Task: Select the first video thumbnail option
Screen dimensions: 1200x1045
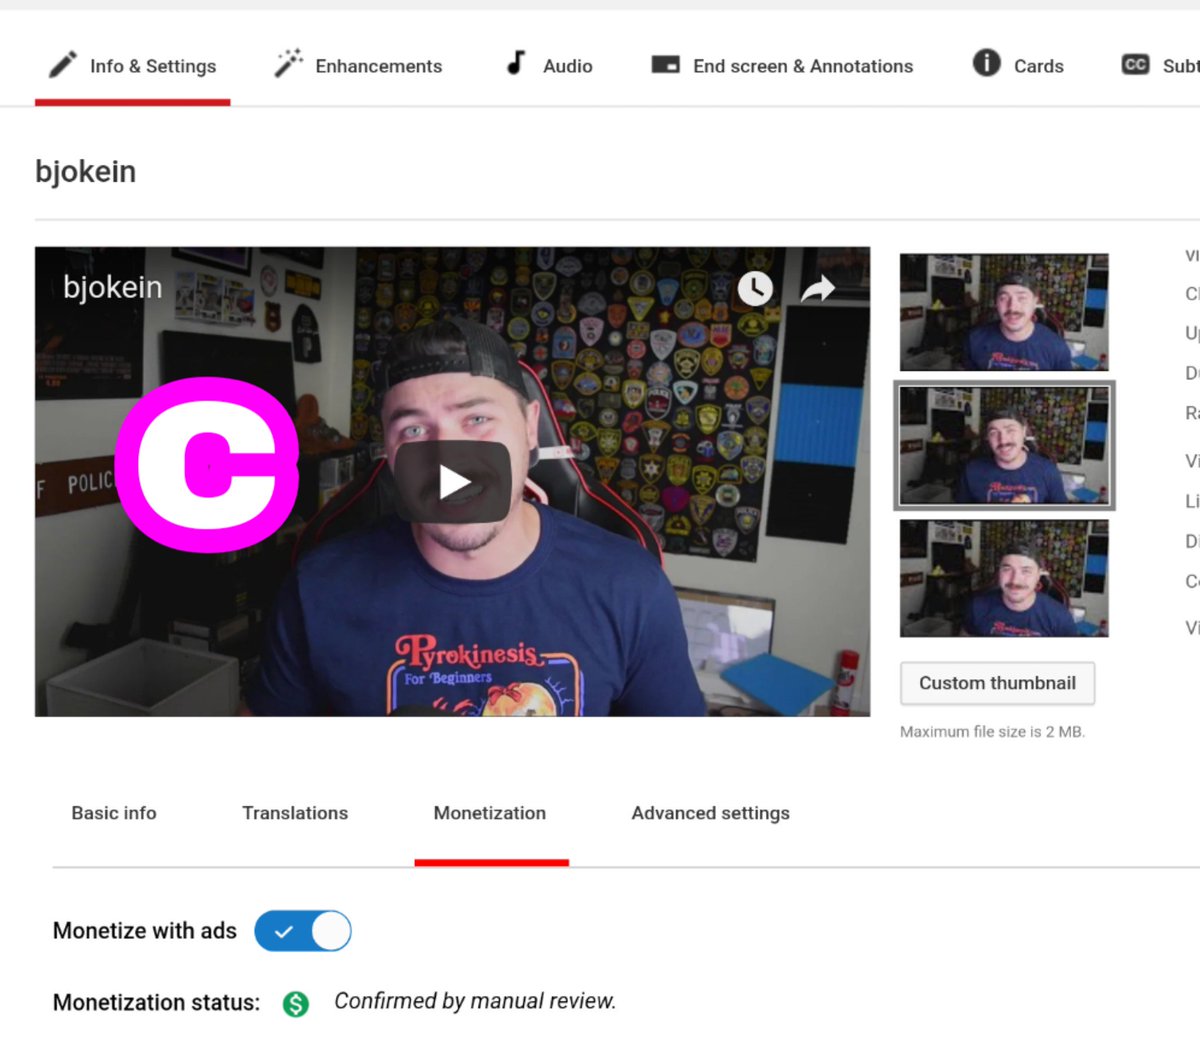Action: (1004, 312)
